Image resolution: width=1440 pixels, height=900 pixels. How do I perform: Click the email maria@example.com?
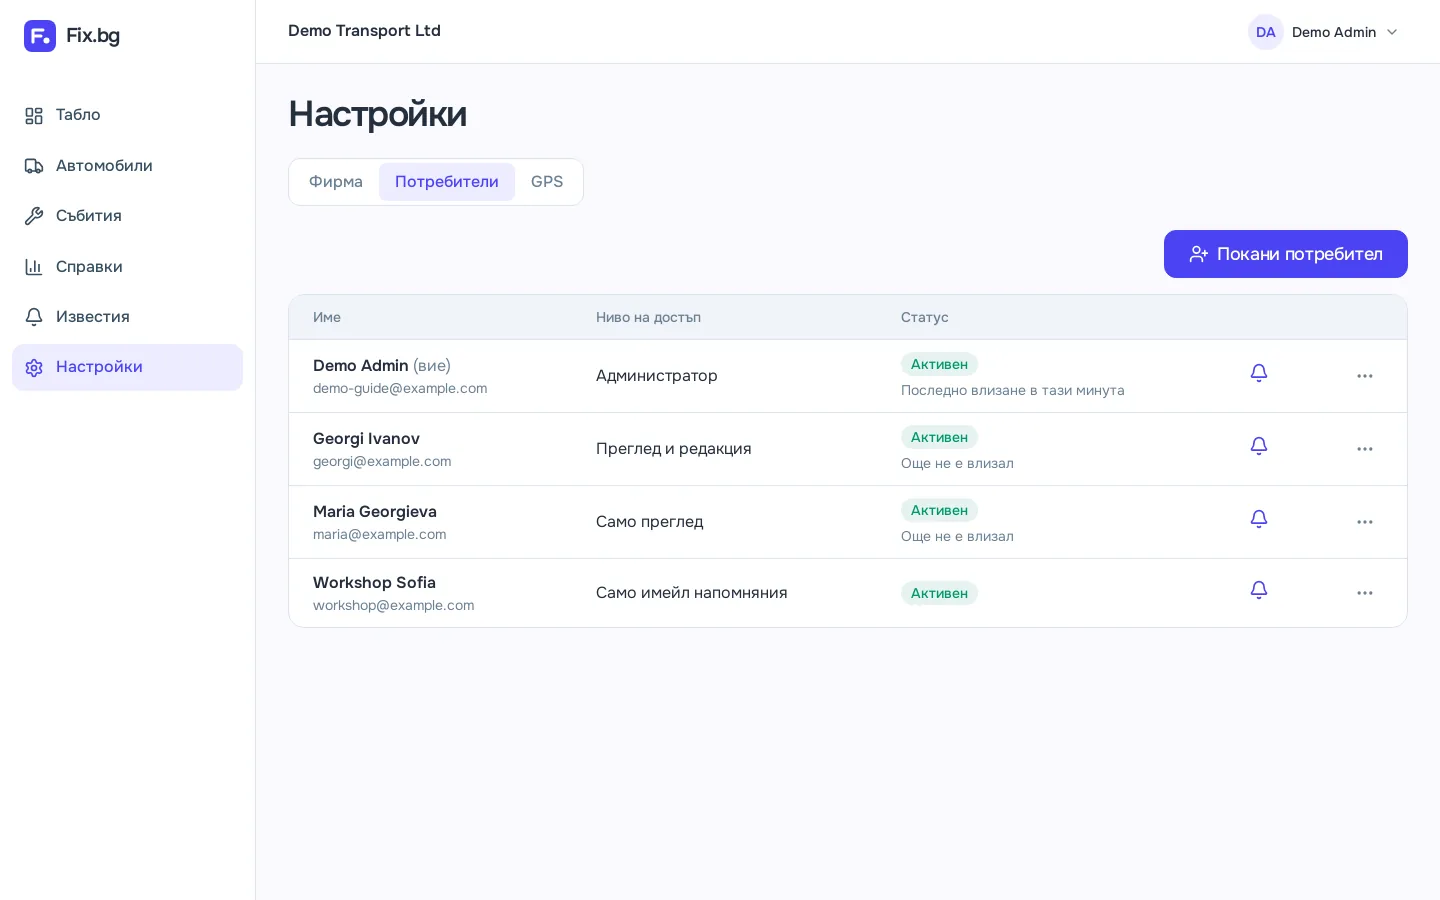click(380, 535)
